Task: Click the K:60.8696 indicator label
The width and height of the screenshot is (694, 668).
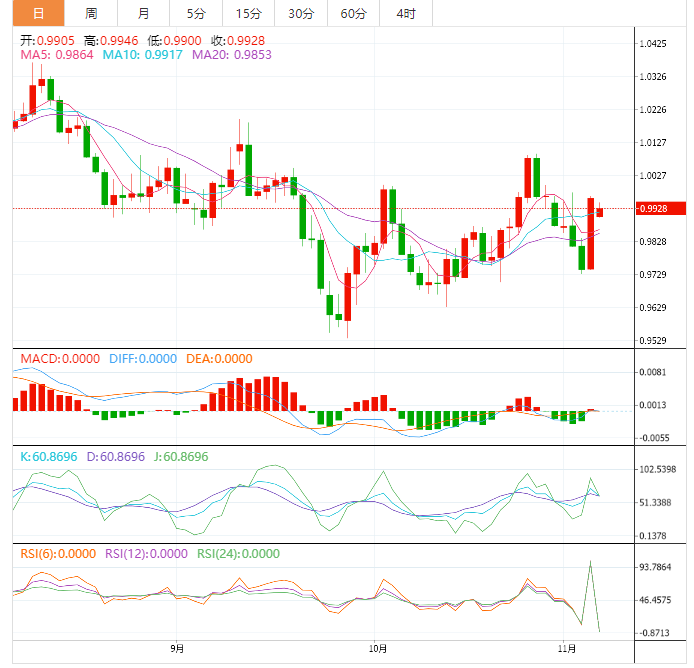Action: coord(49,456)
